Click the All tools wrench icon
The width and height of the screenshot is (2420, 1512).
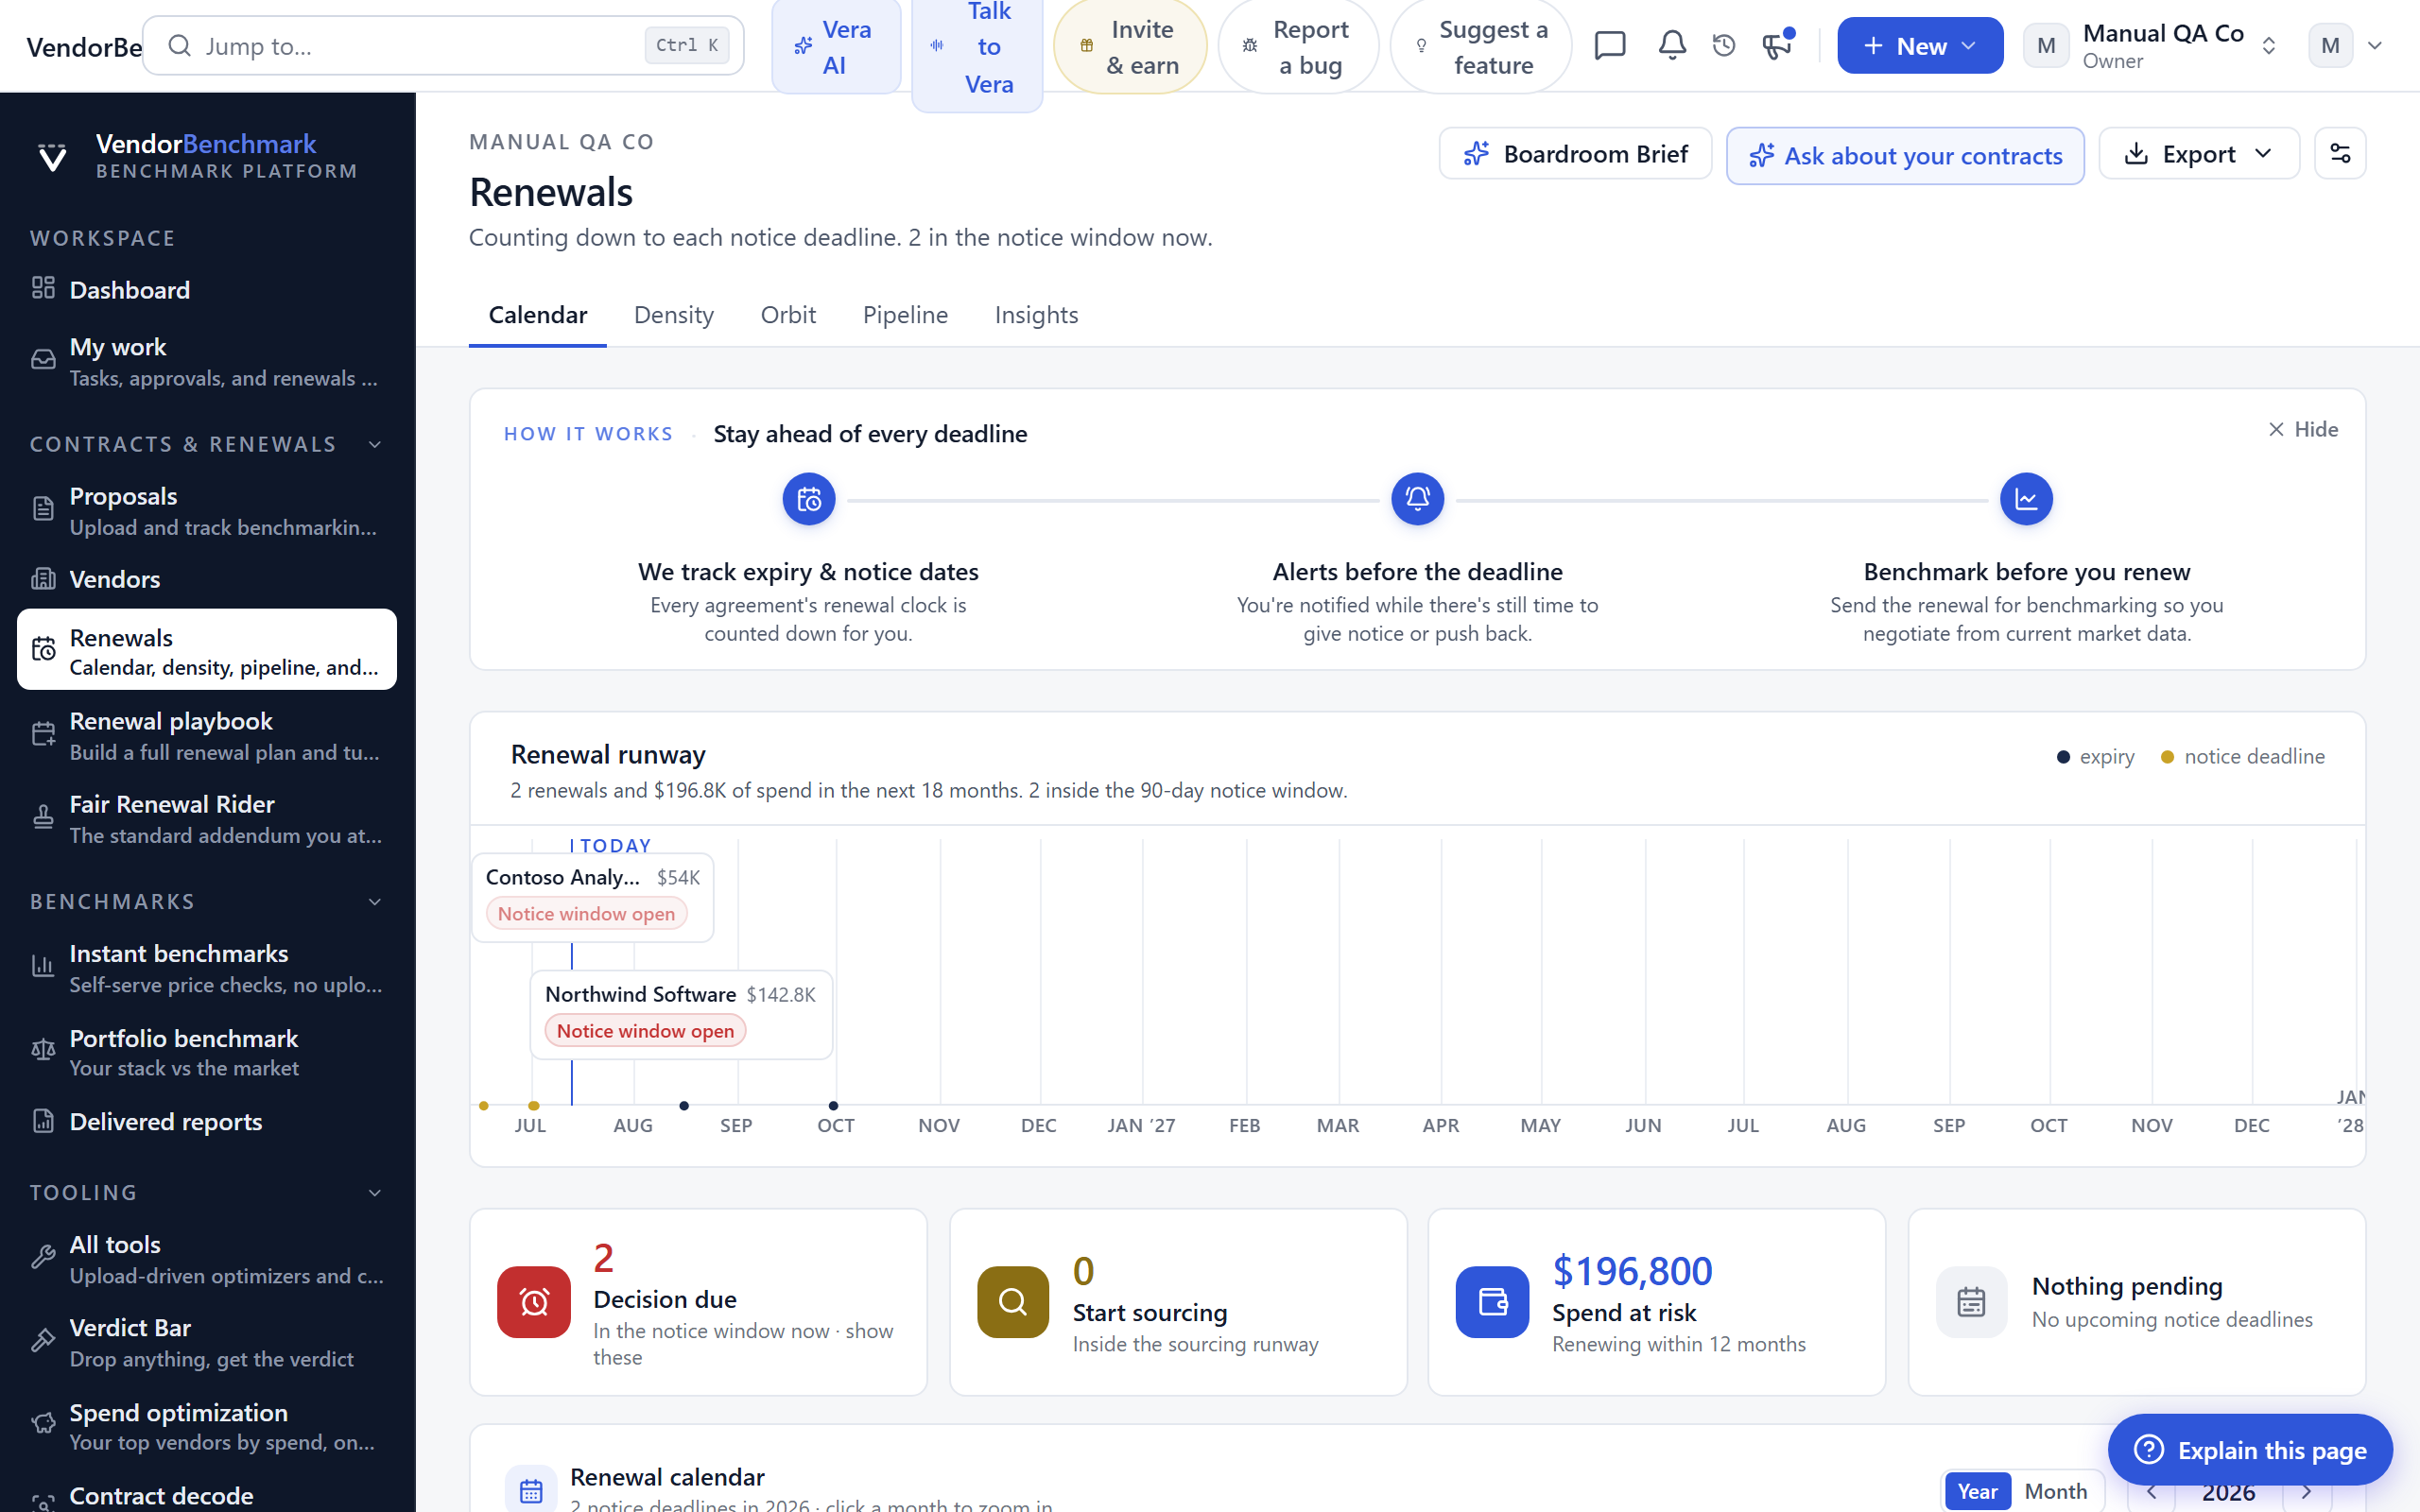43,1257
